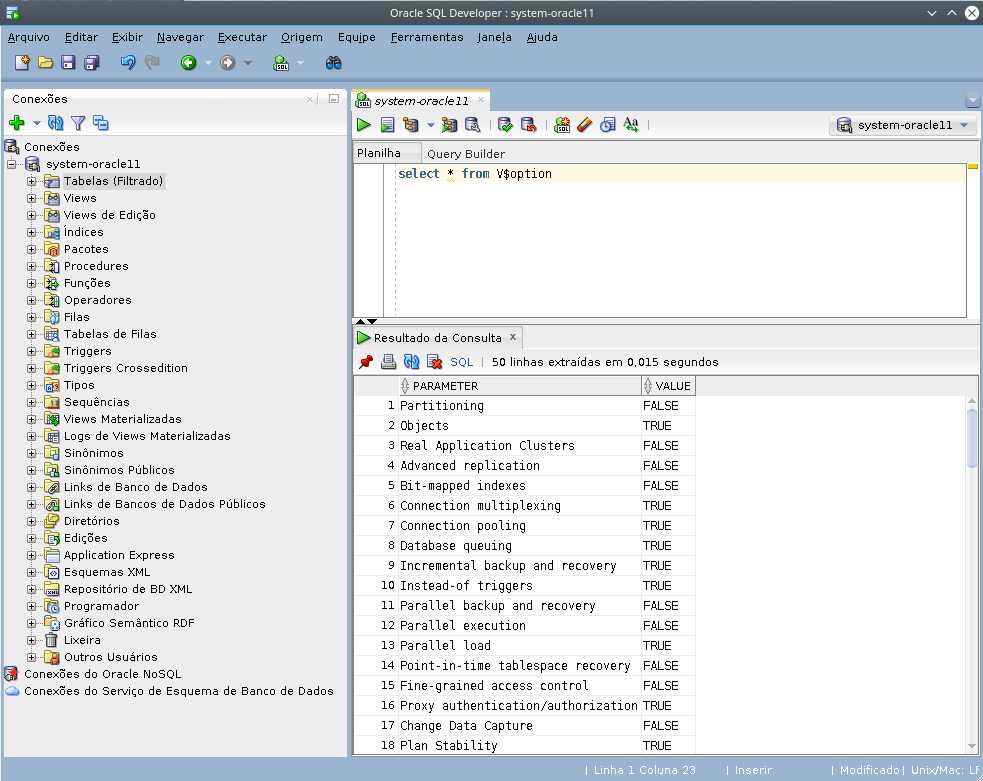Image resolution: width=983 pixels, height=781 pixels.
Task: Click the Open file folder icon
Action: click(45, 62)
